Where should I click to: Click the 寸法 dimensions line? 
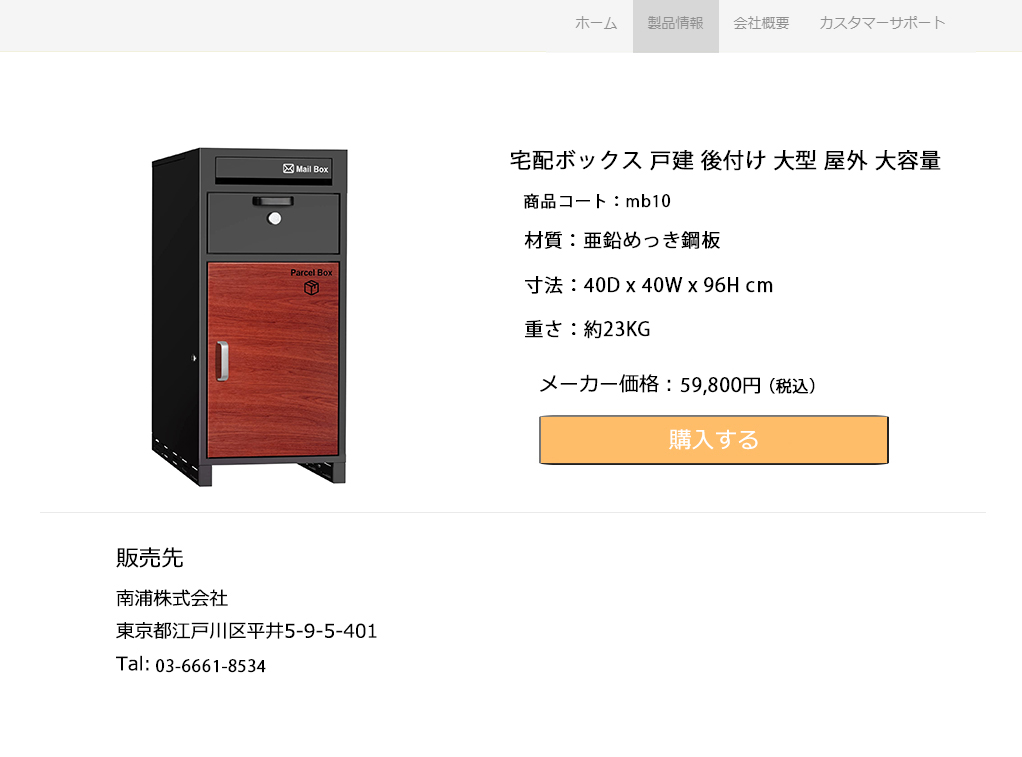(x=649, y=285)
